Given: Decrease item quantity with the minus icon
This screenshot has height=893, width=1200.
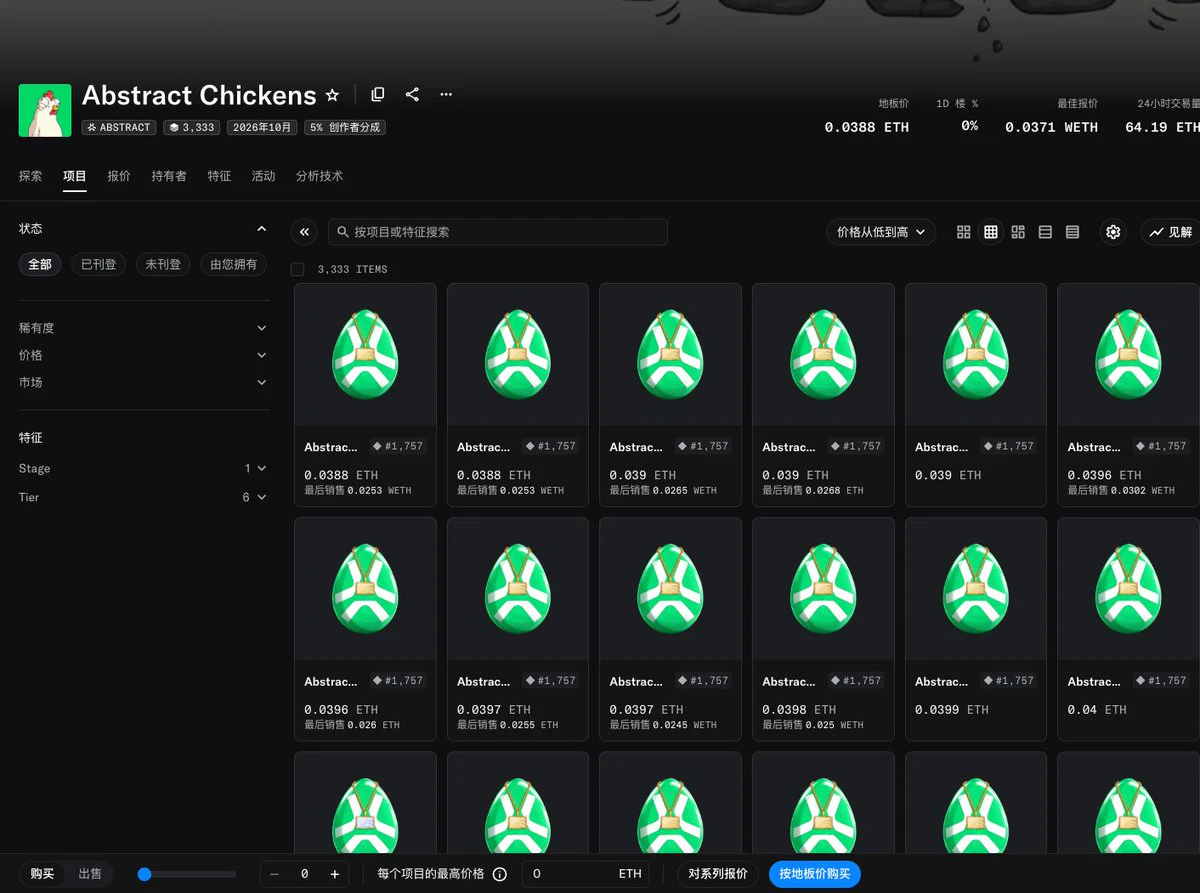Looking at the screenshot, I should 275,874.
